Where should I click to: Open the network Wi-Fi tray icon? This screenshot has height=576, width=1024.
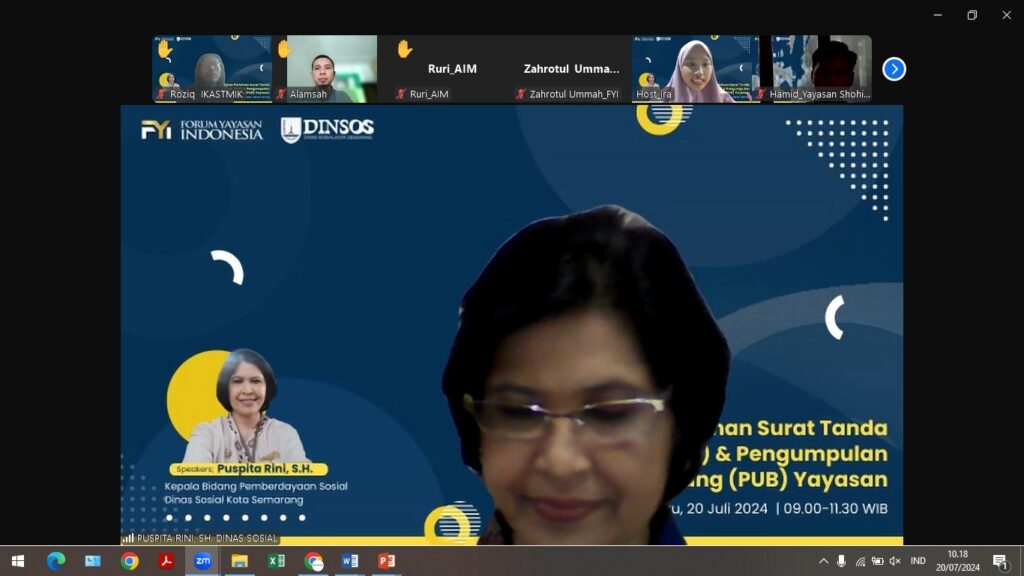click(x=861, y=561)
